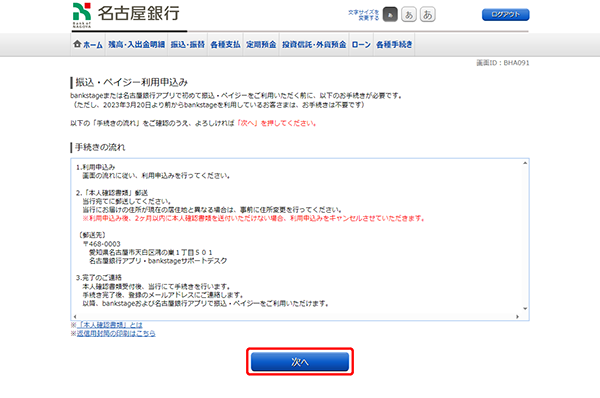The height and width of the screenshot is (398, 600).
Task: Open the ローン menu
Action: coord(361,45)
